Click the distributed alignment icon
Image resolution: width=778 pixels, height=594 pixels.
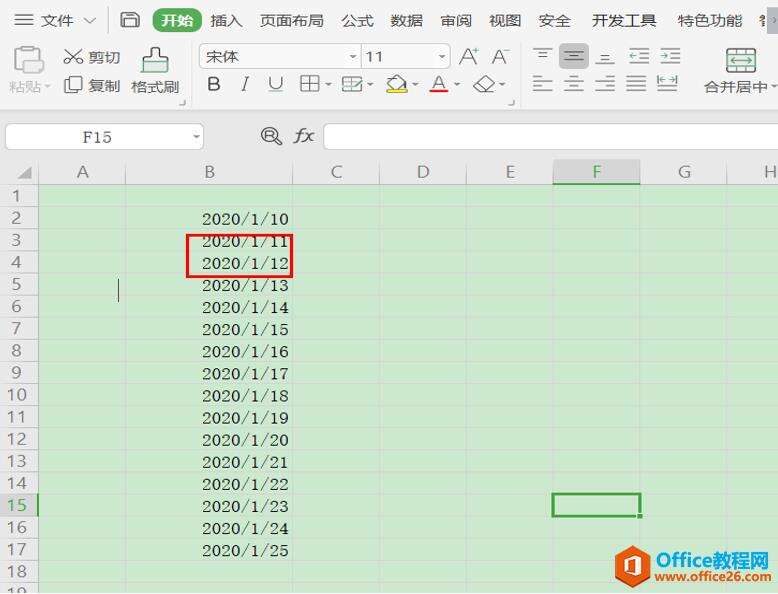click(x=667, y=83)
